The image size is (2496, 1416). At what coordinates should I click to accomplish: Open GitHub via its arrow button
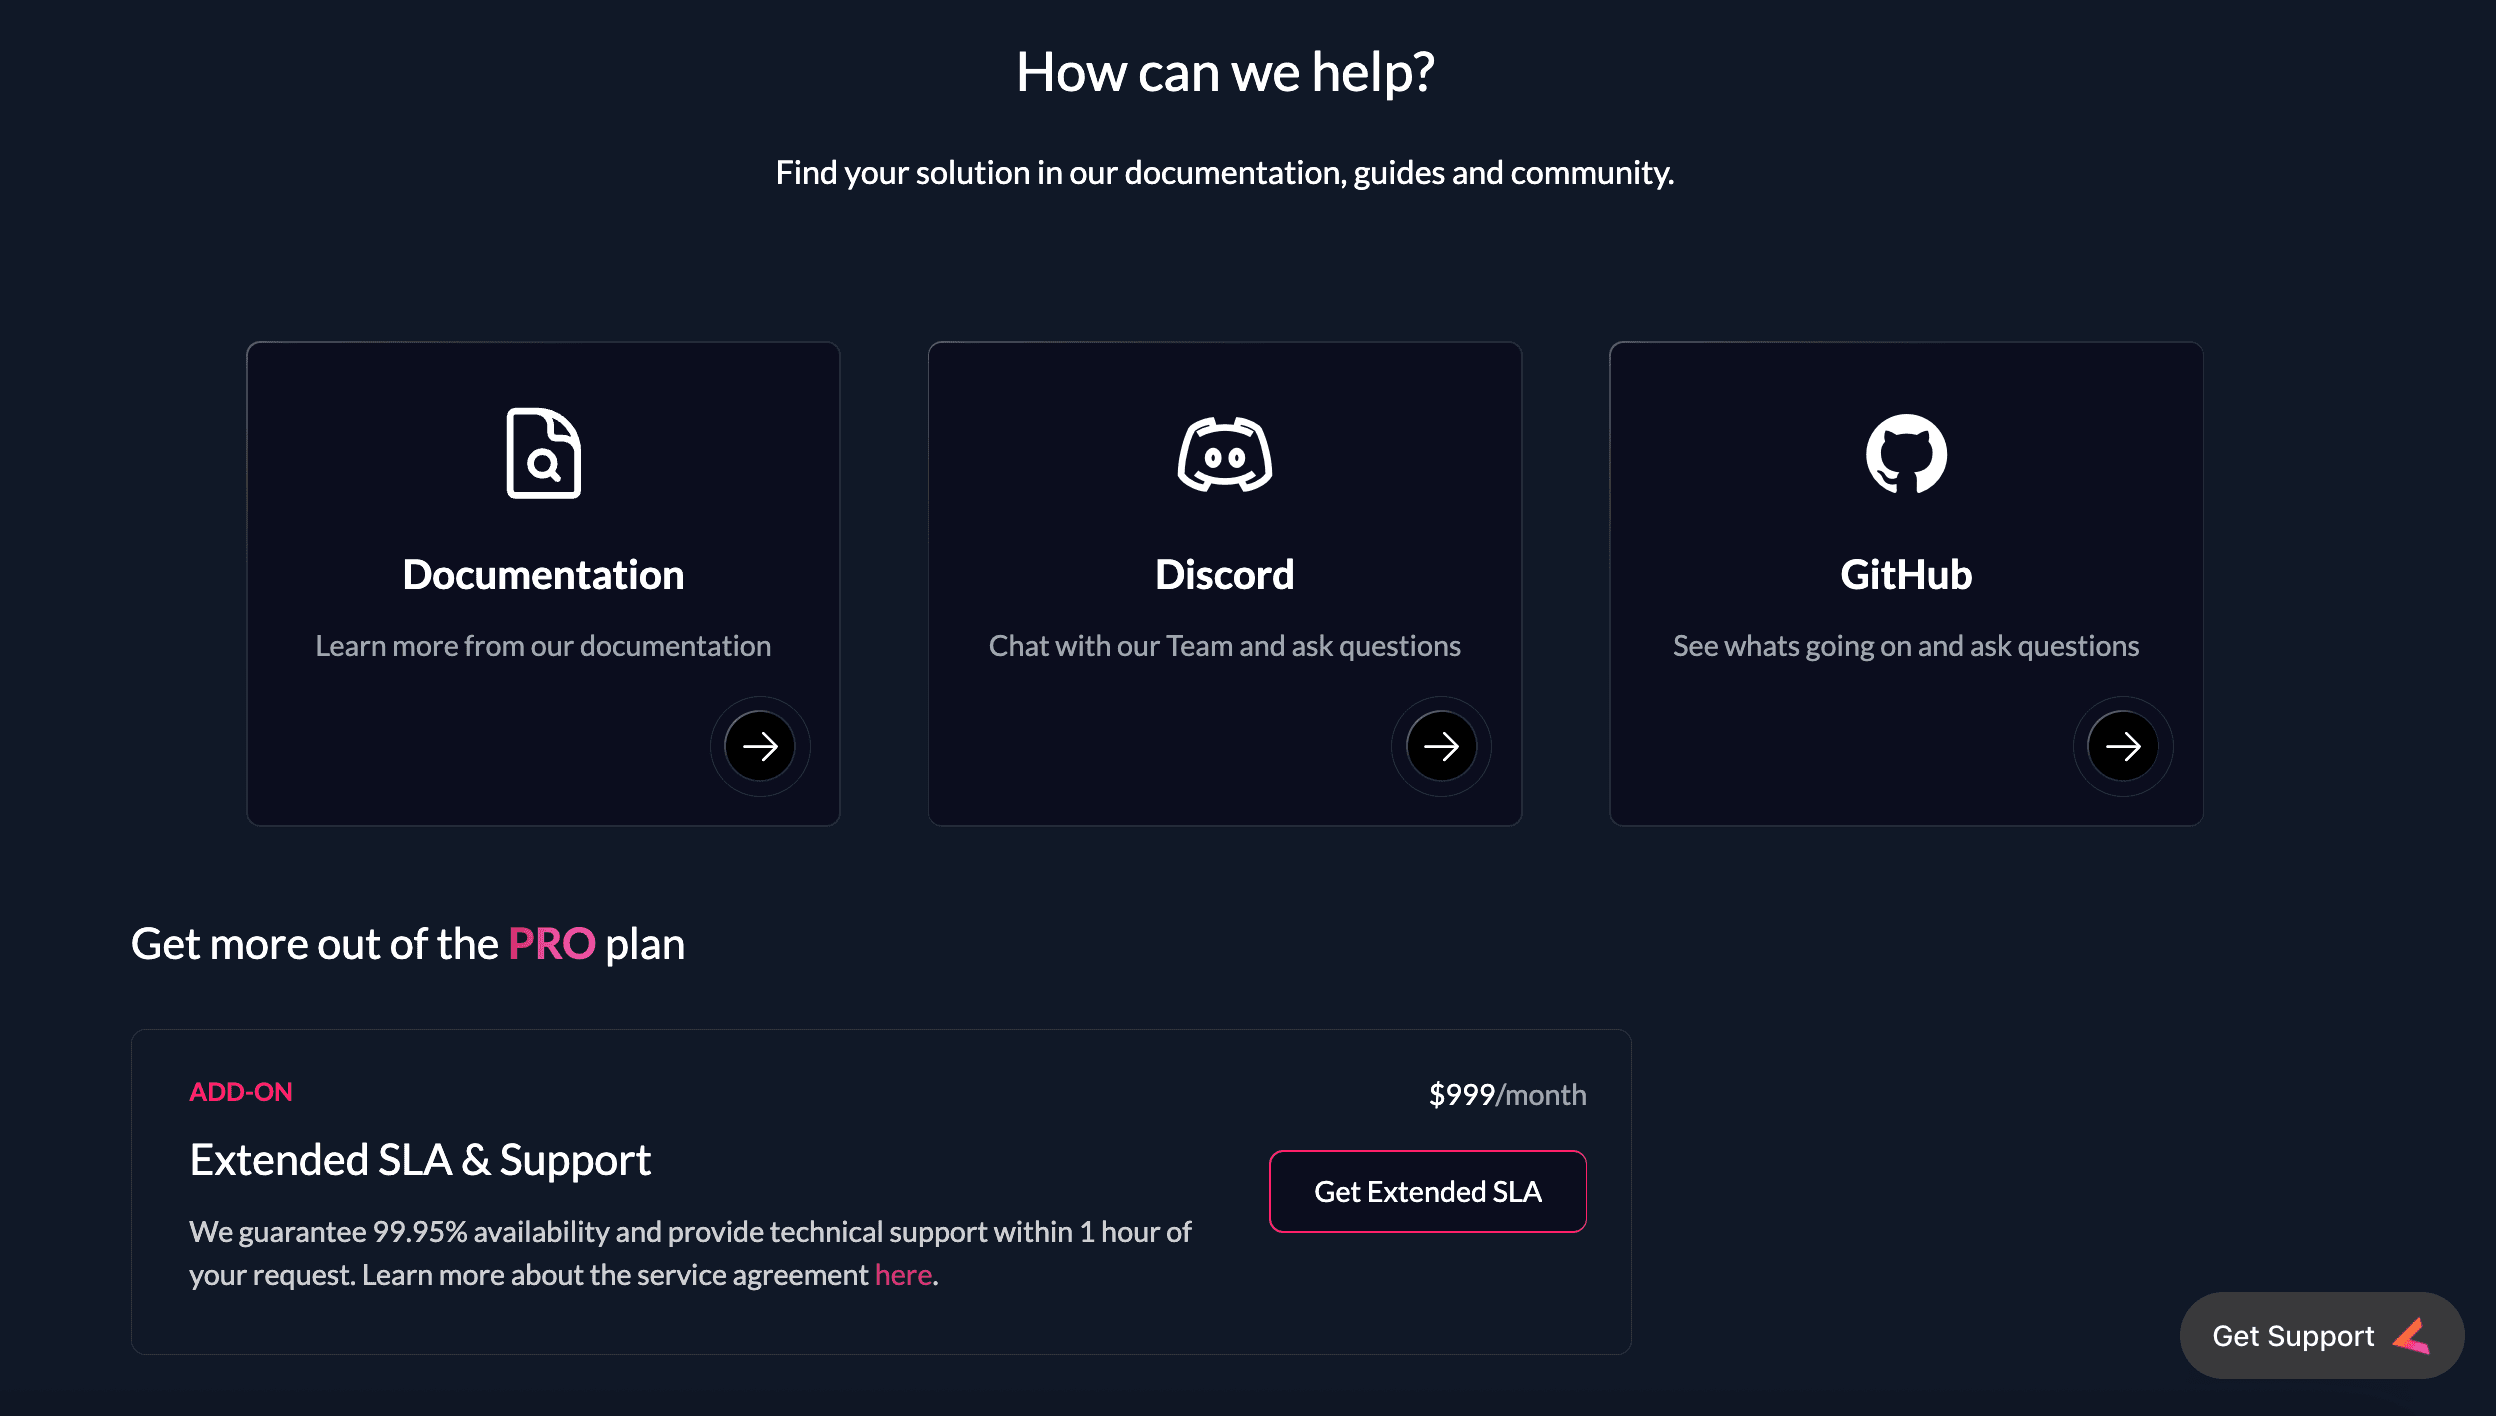(x=2122, y=746)
